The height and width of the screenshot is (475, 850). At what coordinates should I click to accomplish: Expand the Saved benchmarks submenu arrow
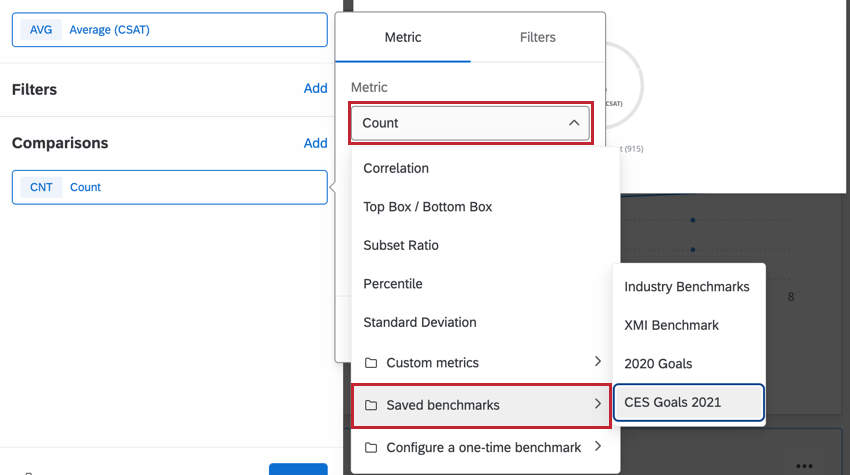pos(598,404)
